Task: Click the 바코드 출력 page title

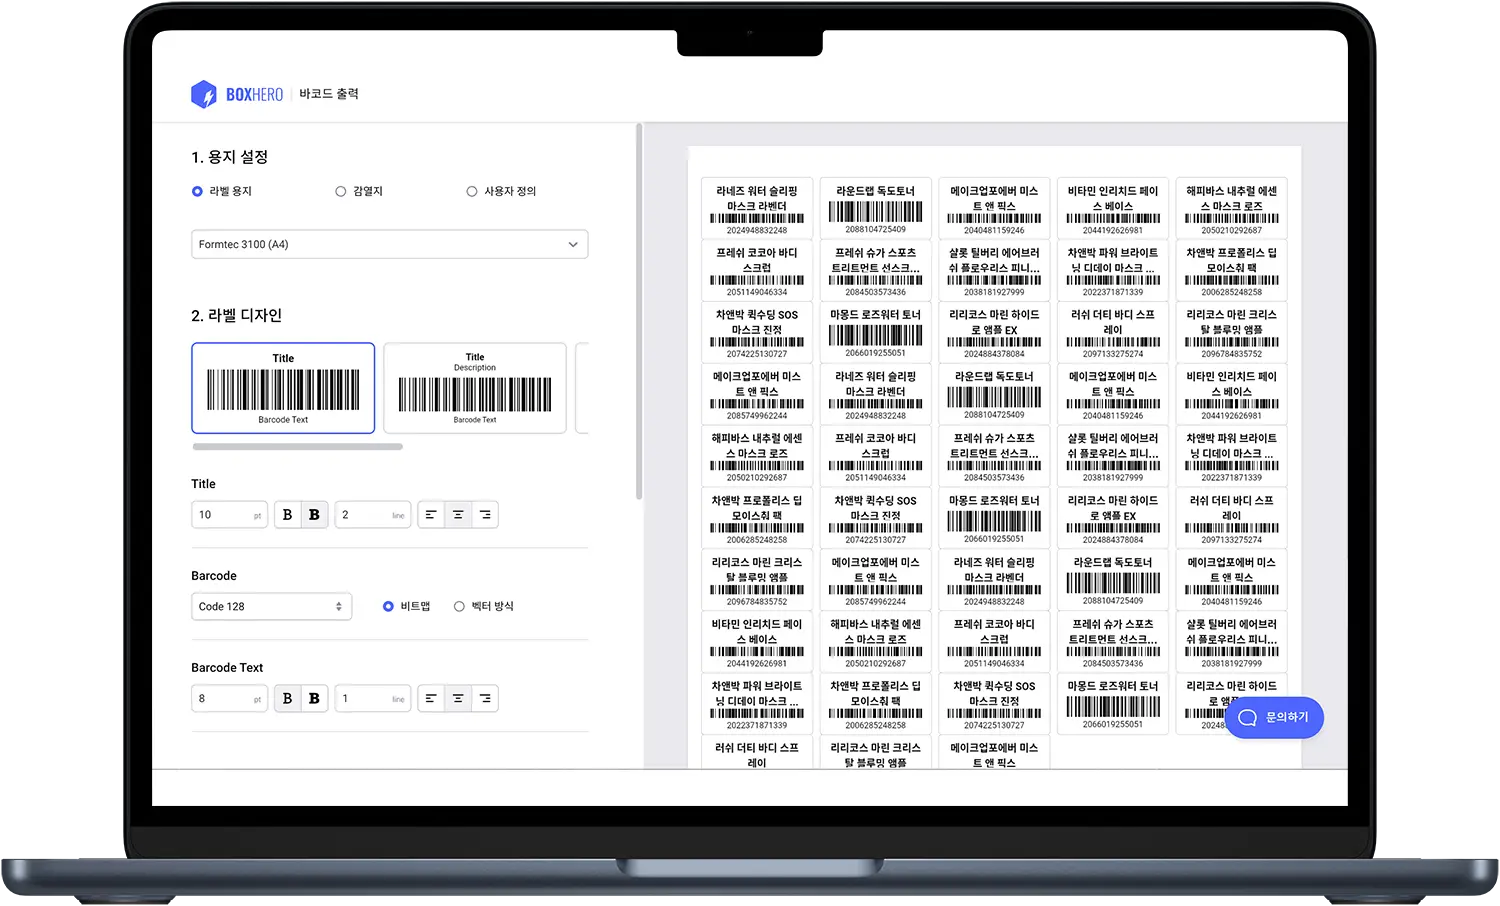Action: click(x=329, y=94)
